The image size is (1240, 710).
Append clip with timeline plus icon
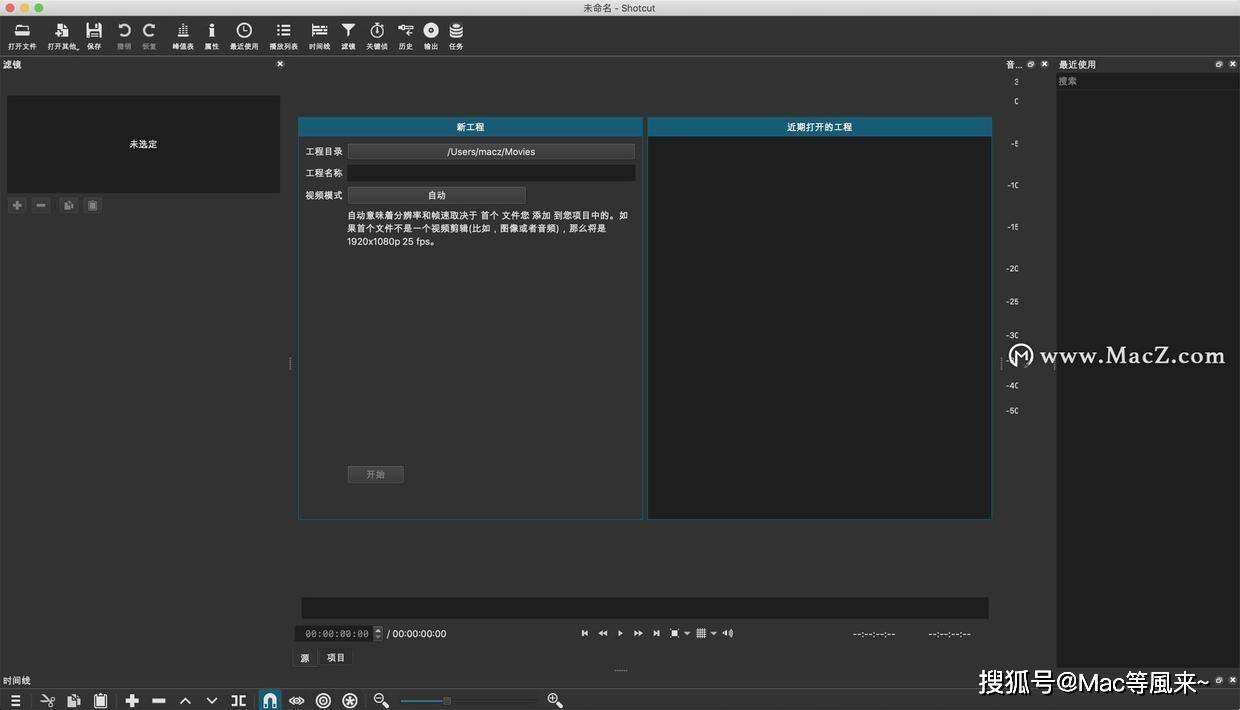tap(132, 701)
